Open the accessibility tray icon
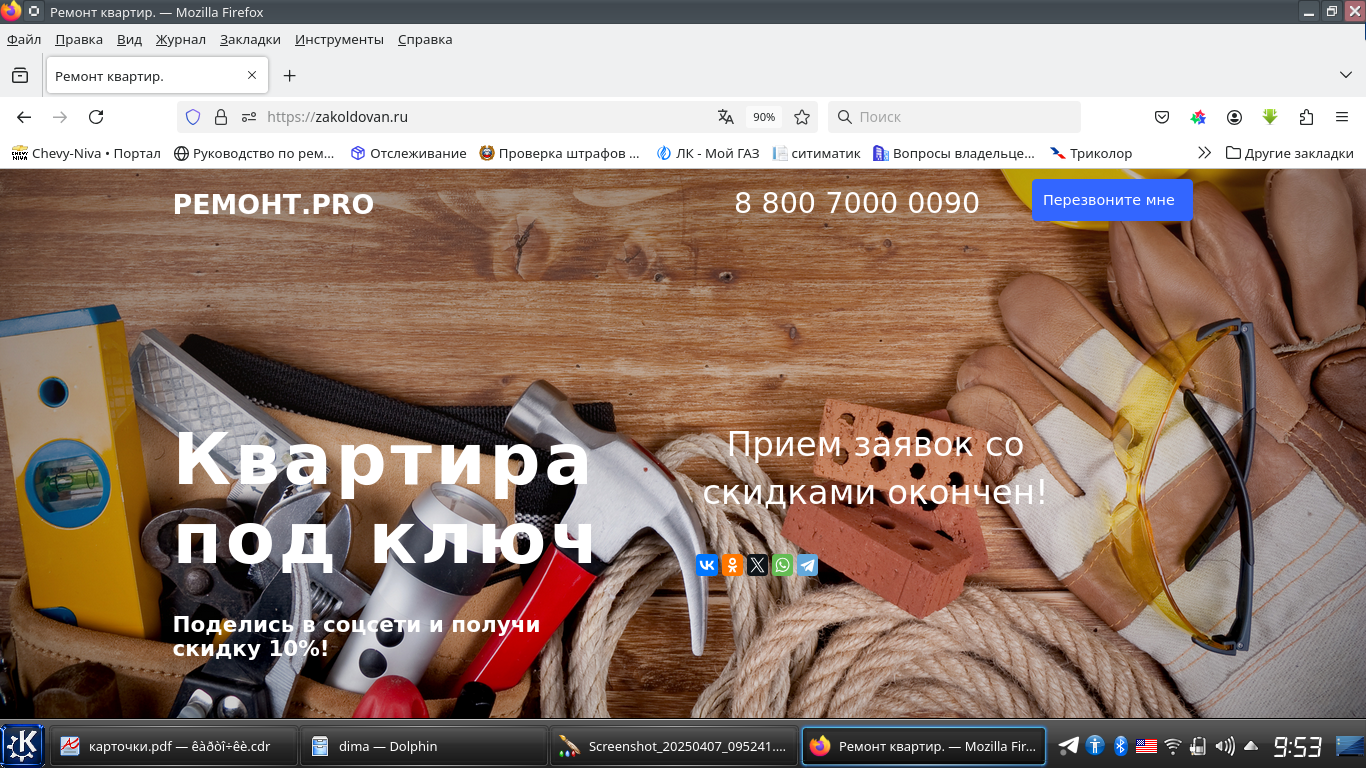The image size is (1366, 768). click(1096, 746)
